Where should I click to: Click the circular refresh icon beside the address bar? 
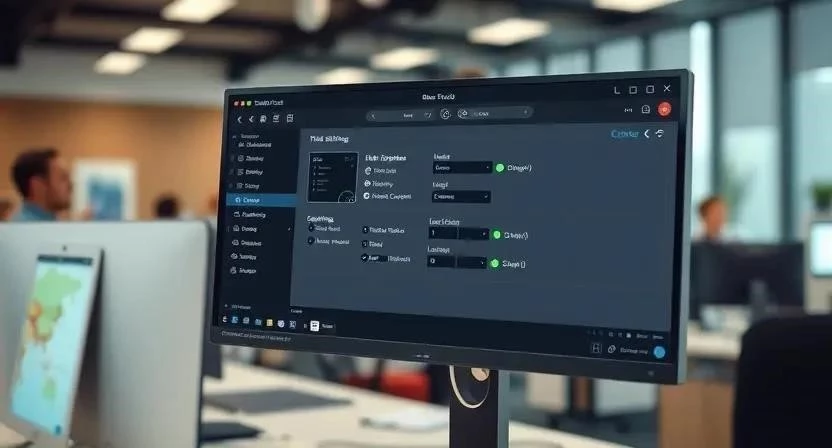(445, 114)
